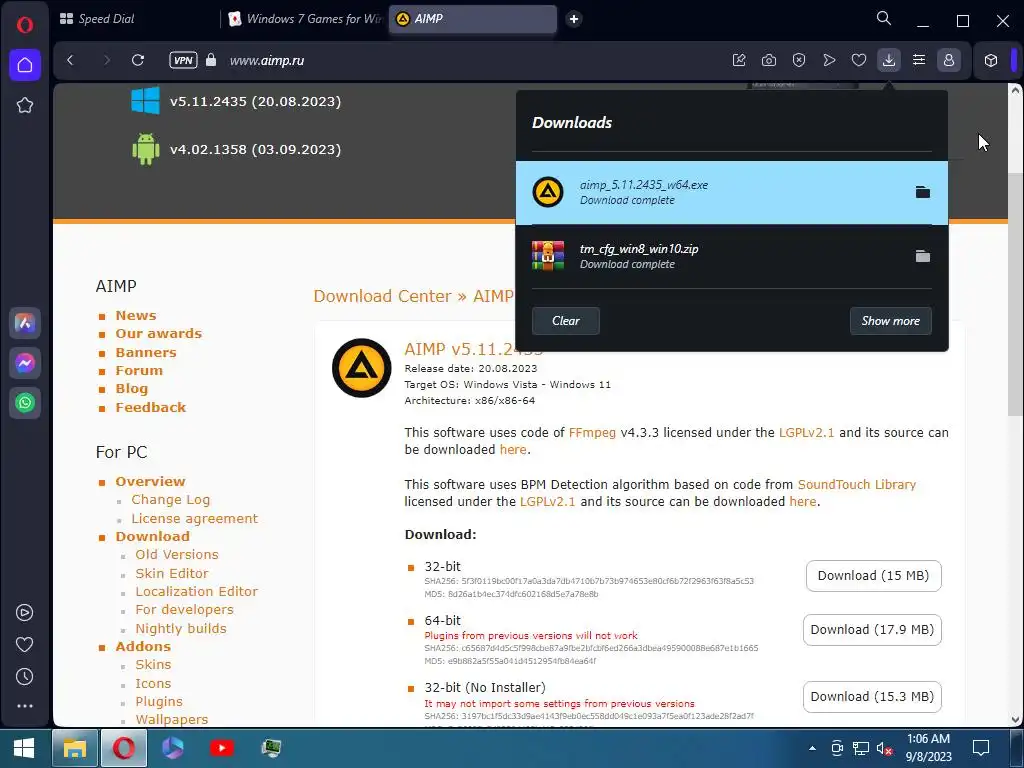Download 32-bit No Installer (15.3 MB)
The width and height of the screenshot is (1024, 768).
tap(872, 697)
